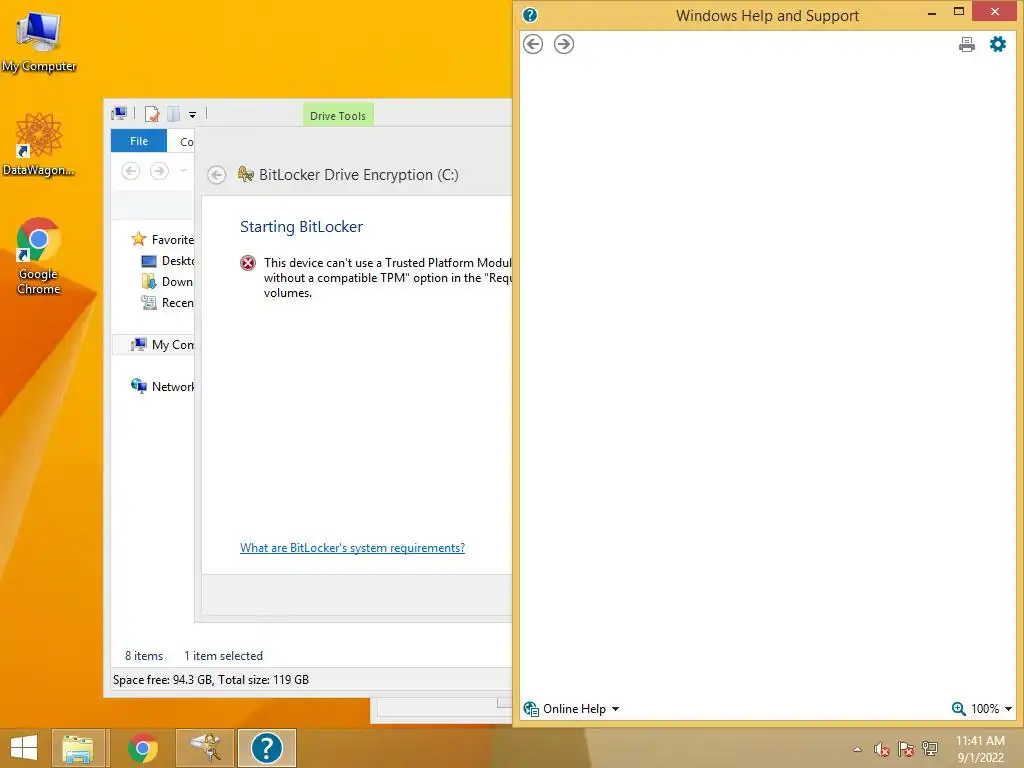Image resolution: width=1024 pixels, height=768 pixels.
Task: Click '8 items' status bar text
Action: pyautogui.click(x=144, y=656)
